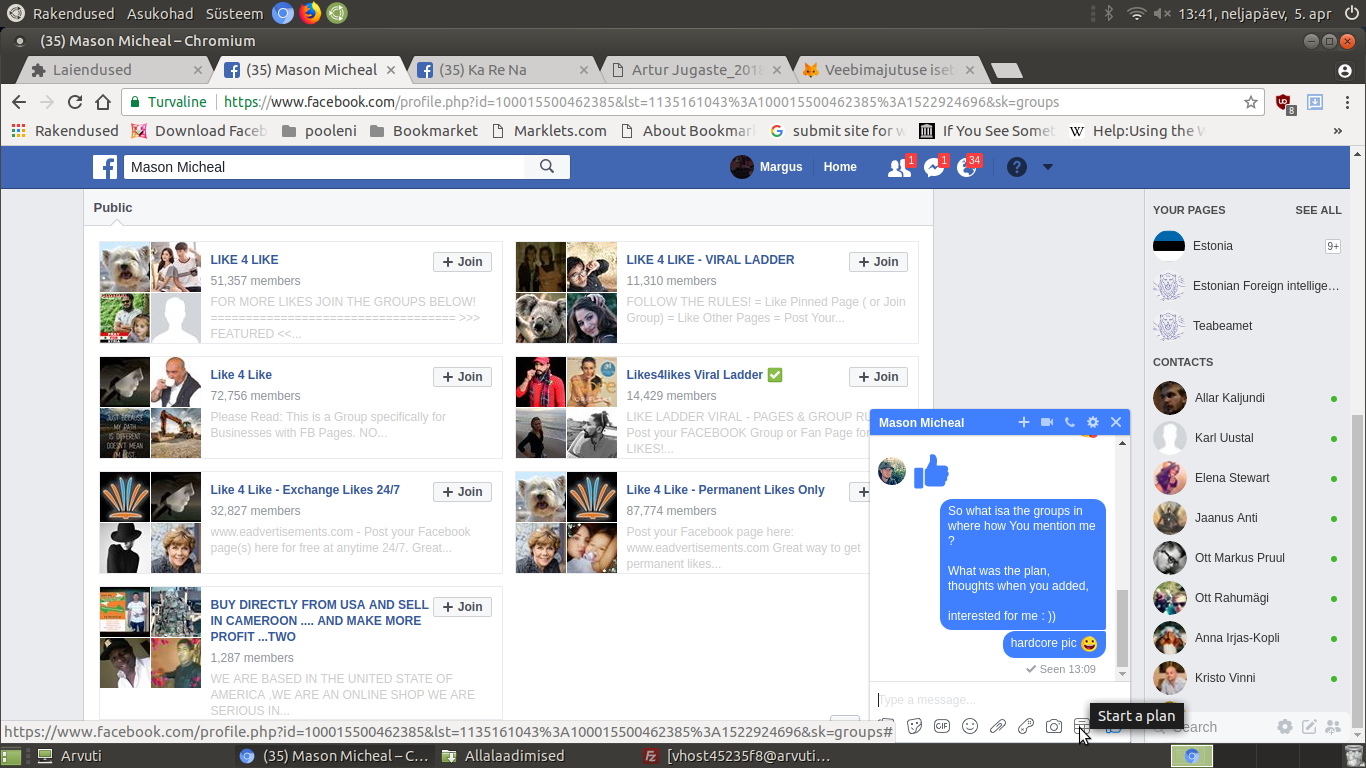The width and height of the screenshot is (1366, 768).
Task: Open chat sidebar settings gear
Action: click(1285, 727)
